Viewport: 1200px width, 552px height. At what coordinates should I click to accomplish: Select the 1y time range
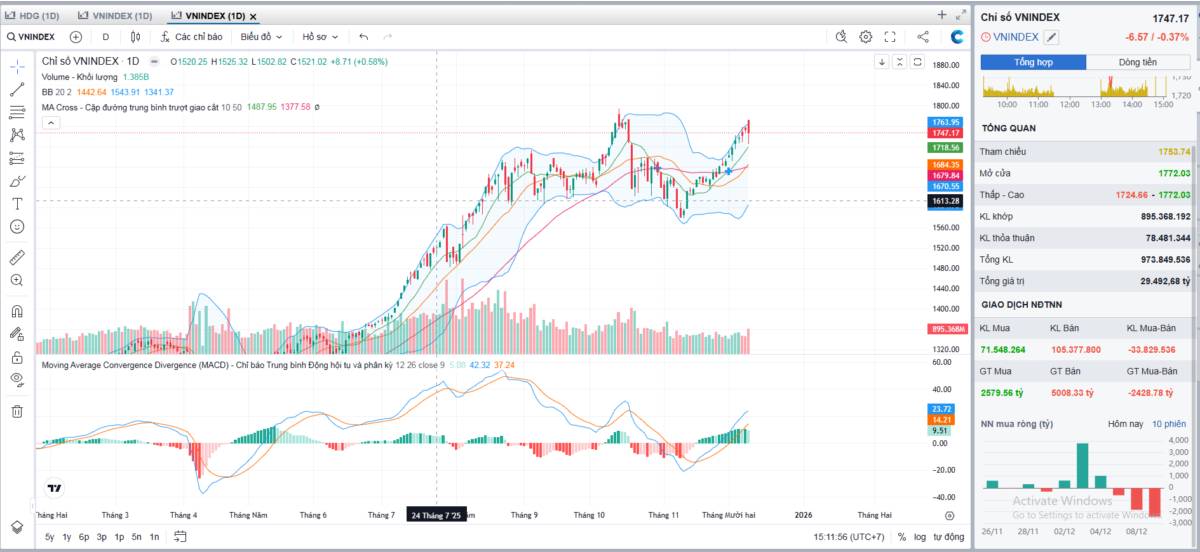pyautogui.click(x=66, y=537)
